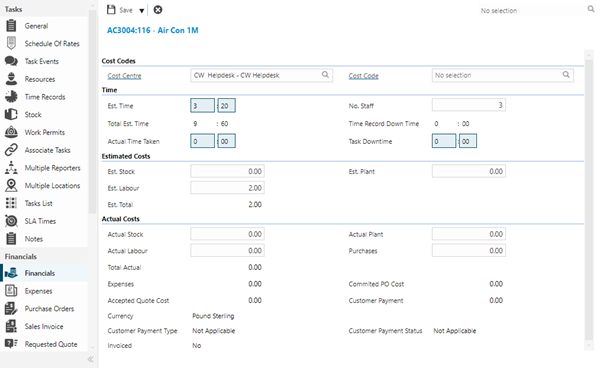Open Work Permits hard hat icon
Viewport: 600px width, 368px height.
(x=11, y=132)
